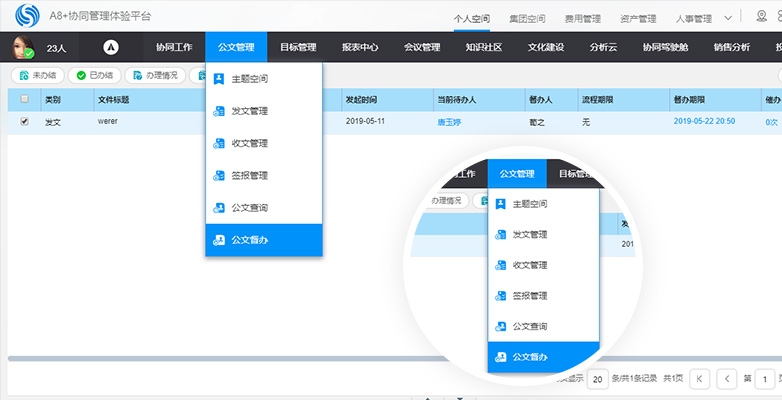
Task: Open the user avatar profile
Action: pos(21,46)
